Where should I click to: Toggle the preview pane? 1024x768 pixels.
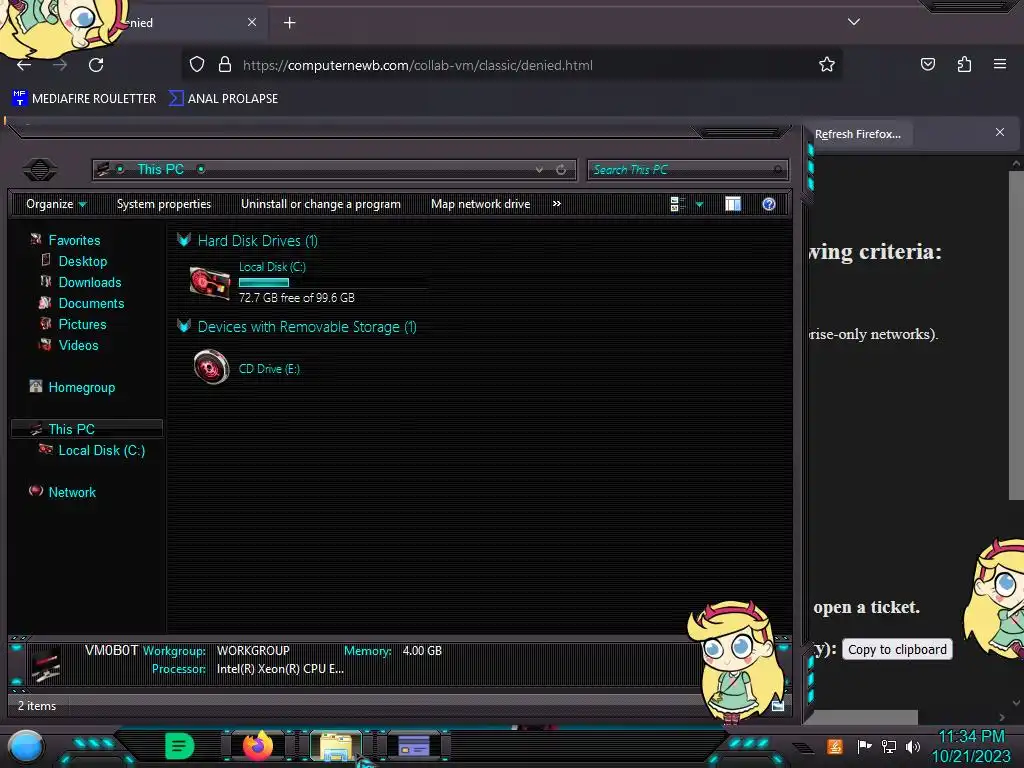(733, 204)
